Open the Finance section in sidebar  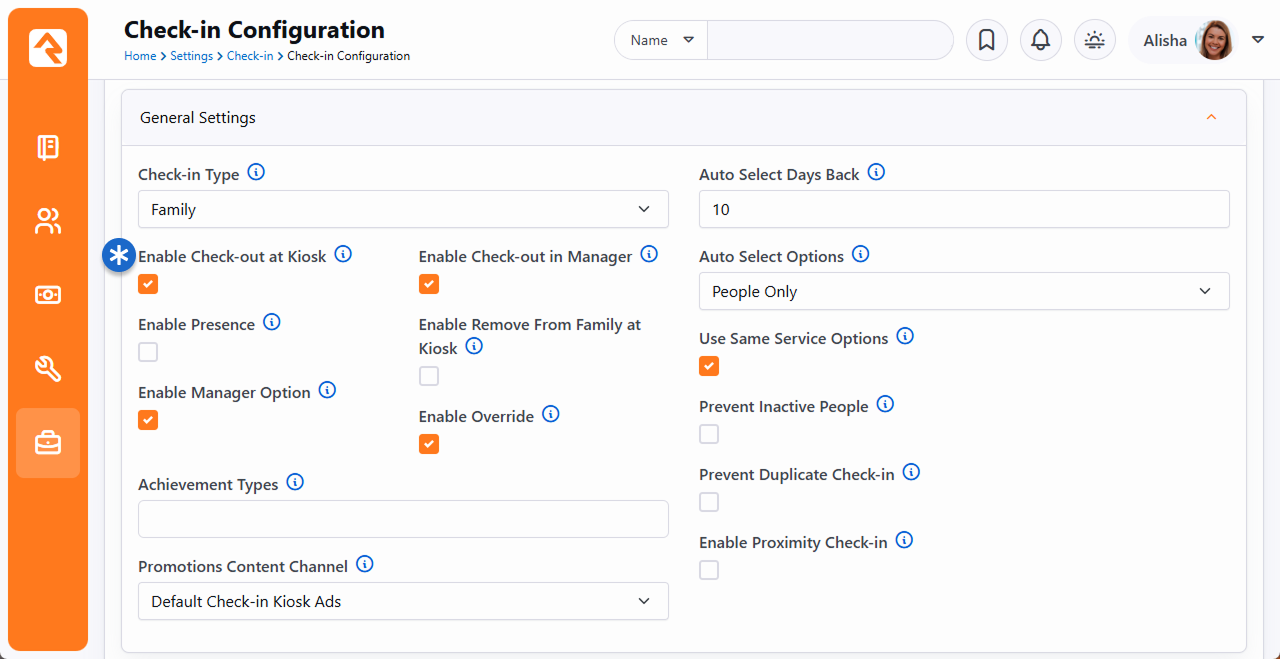[x=48, y=295]
